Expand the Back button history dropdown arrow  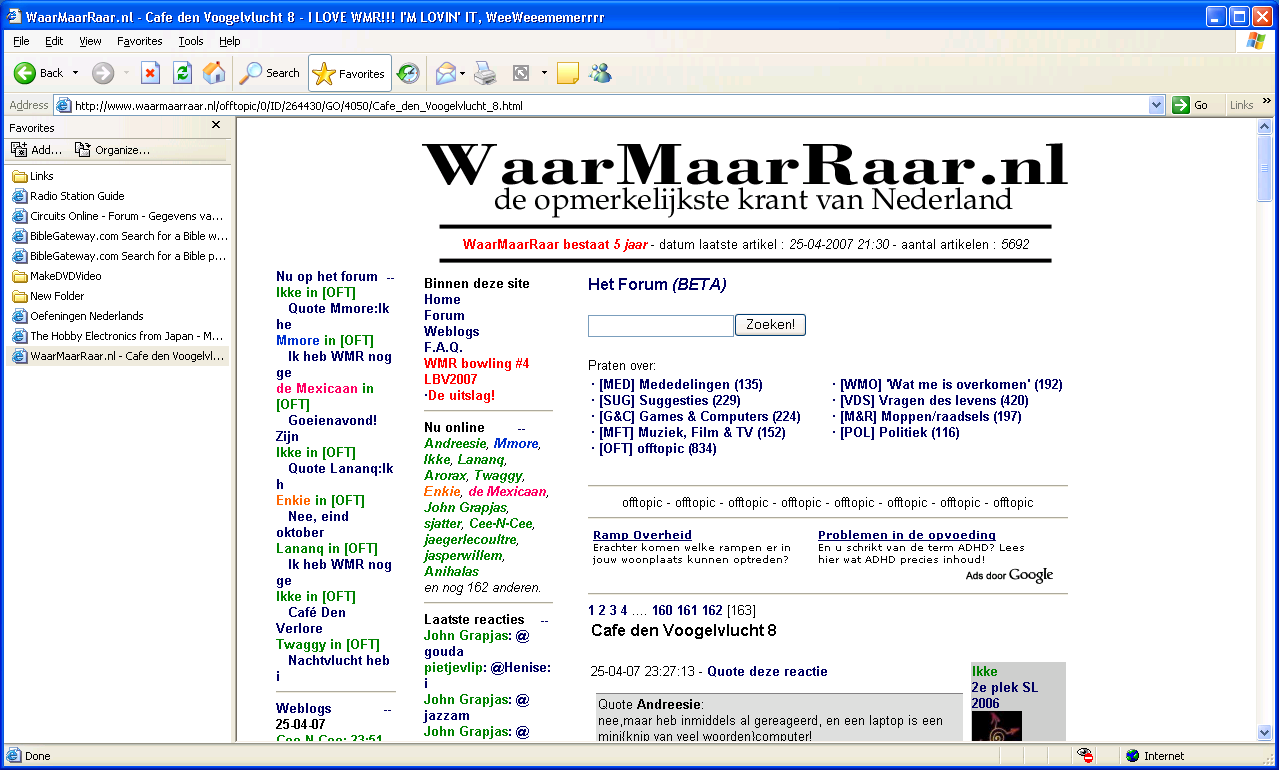click(x=75, y=73)
